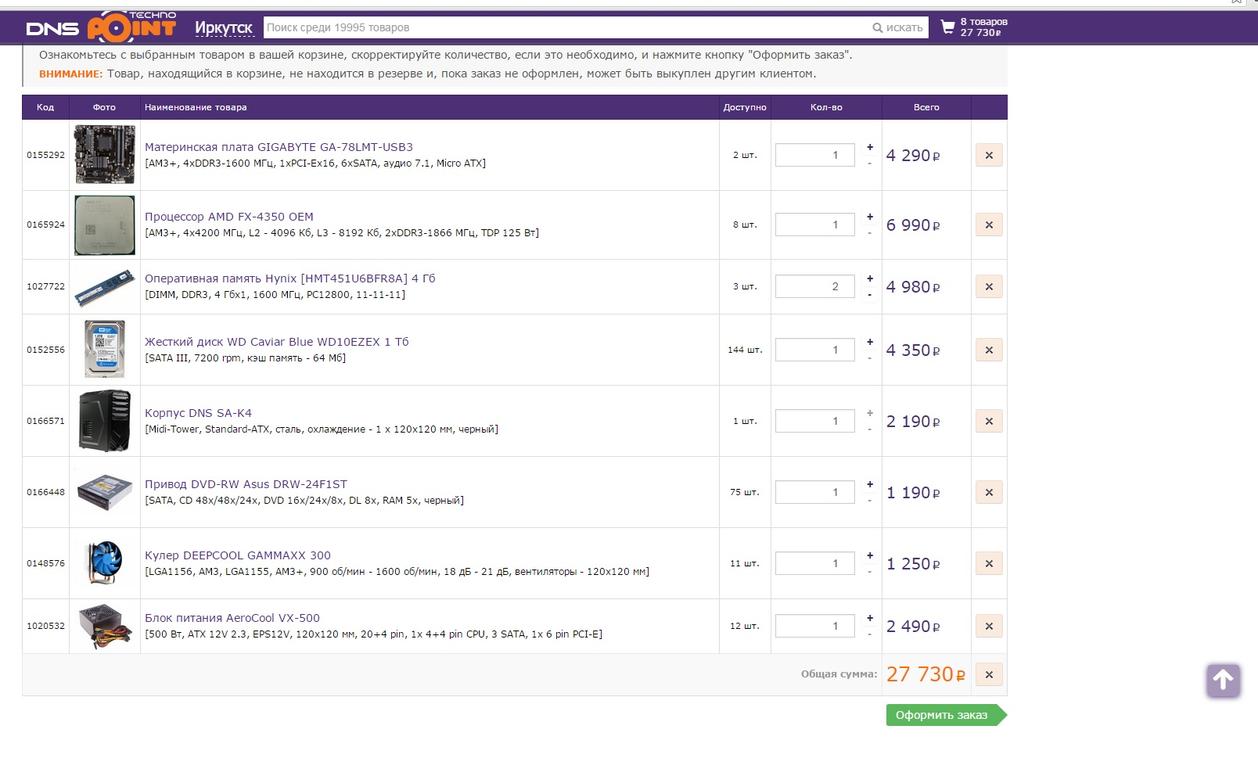Click quantity field for WD Caviar Blue

point(815,350)
